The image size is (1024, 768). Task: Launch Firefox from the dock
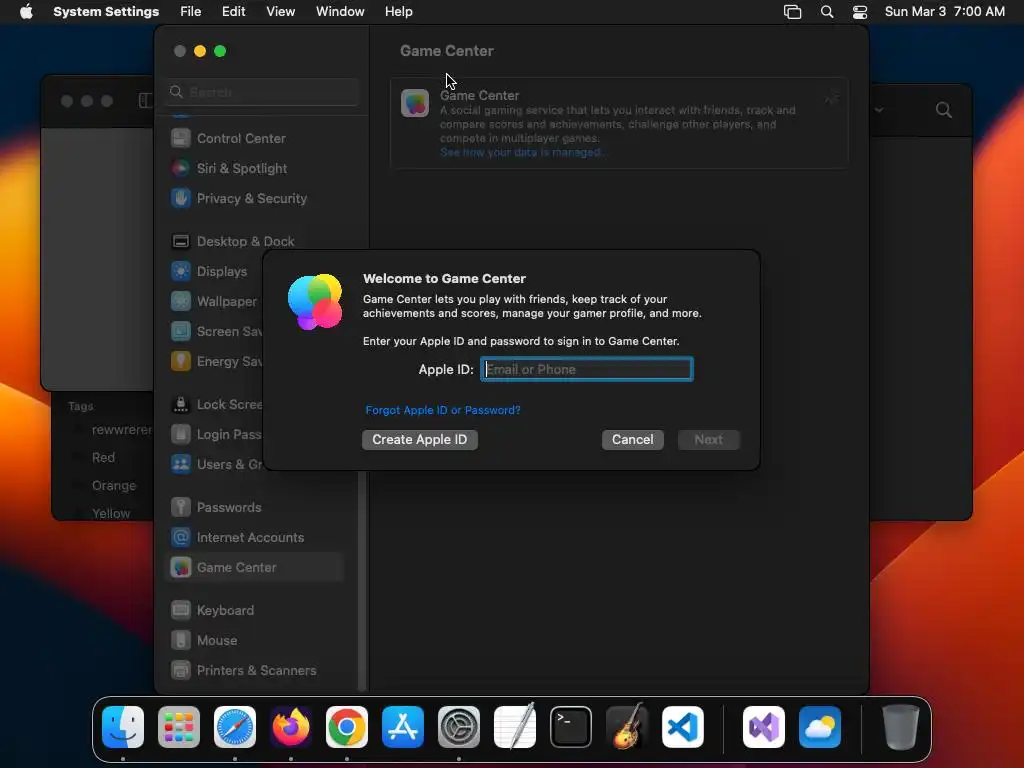click(x=291, y=727)
